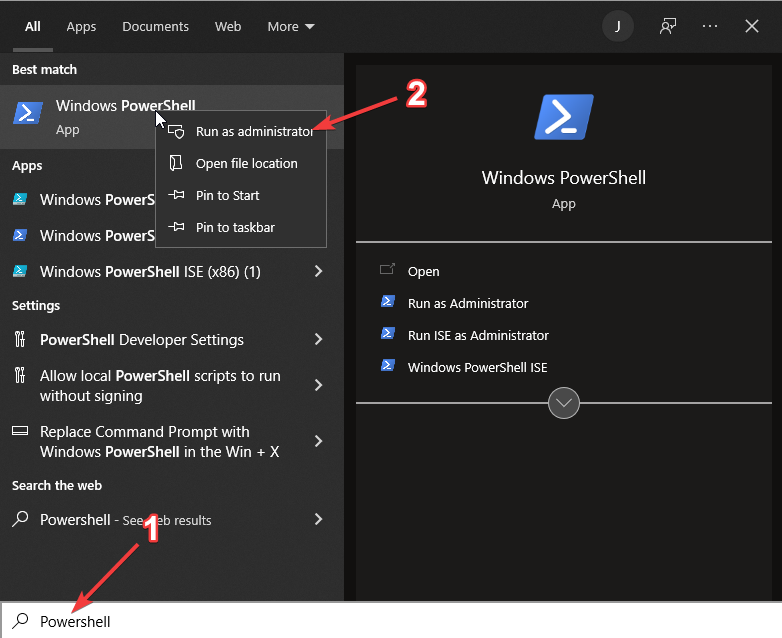Click the magnifier icon beside web results
Image resolution: width=782 pixels, height=638 pixels.
pyautogui.click(x=20, y=519)
